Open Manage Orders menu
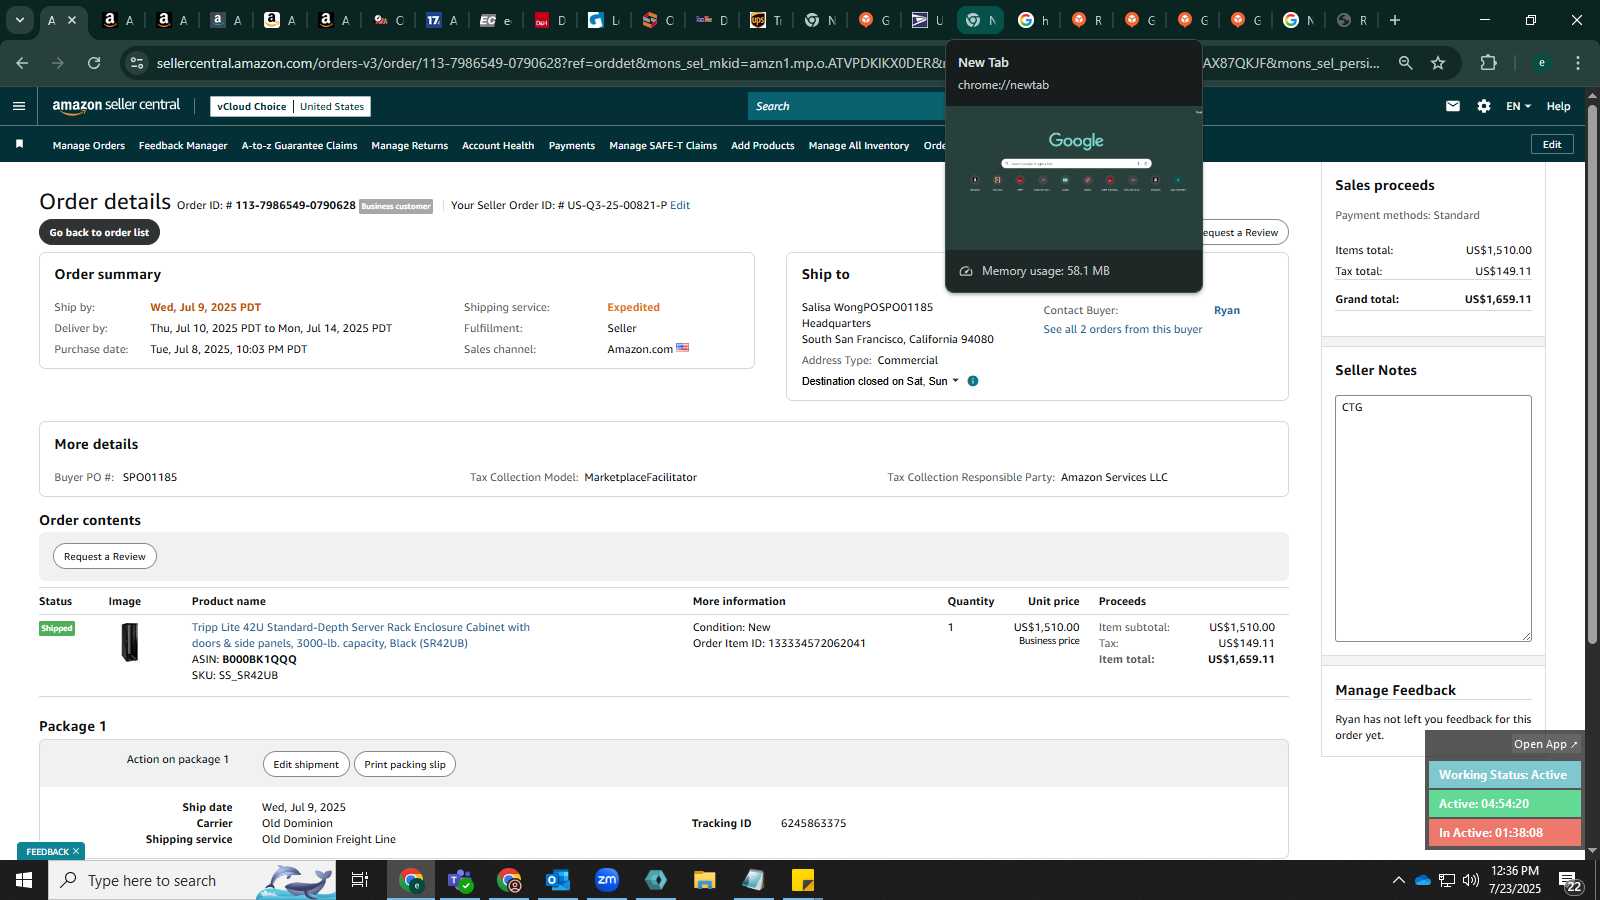Image resolution: width=1600 pixels, height=900 pixels. coord(89,146)
